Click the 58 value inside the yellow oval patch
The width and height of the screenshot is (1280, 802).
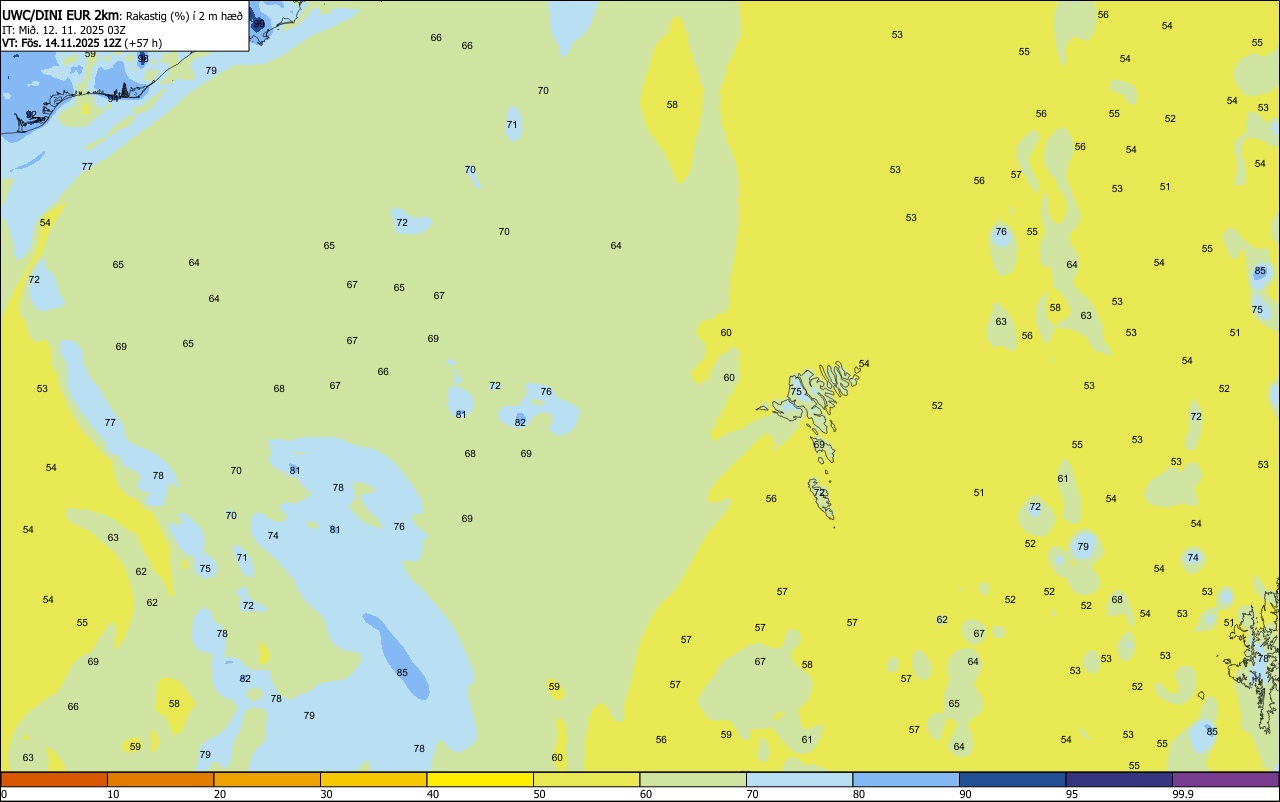672,104
